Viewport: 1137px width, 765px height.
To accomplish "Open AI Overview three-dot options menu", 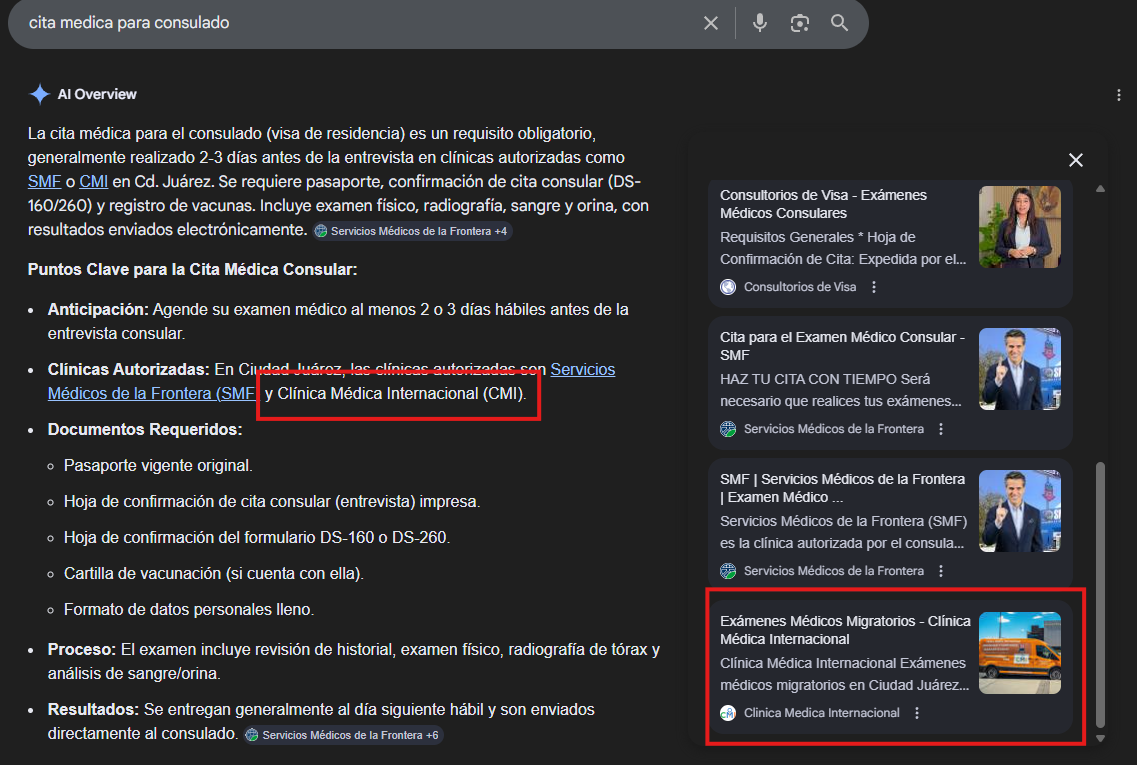I will pyautogui.click(x=1119, y=95).
